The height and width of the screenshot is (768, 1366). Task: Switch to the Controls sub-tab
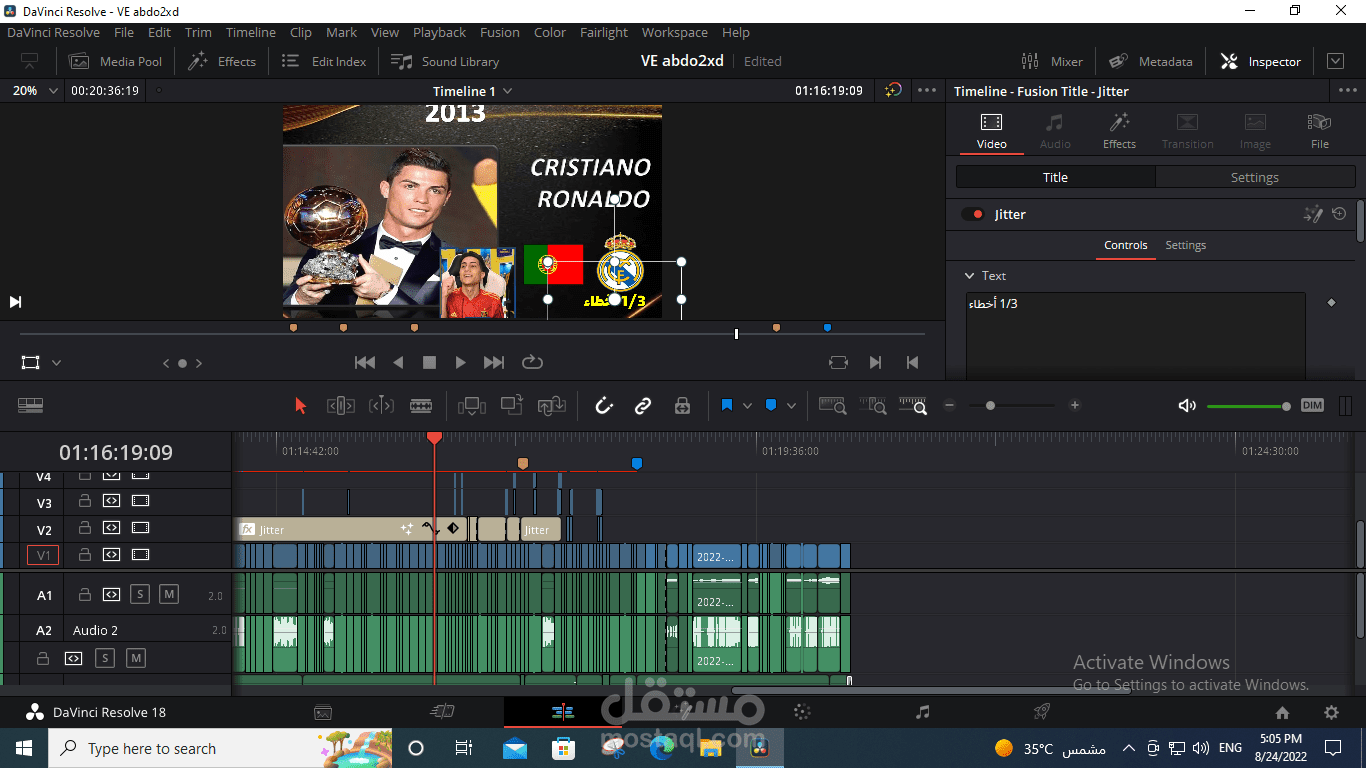tap(1125, 245)
